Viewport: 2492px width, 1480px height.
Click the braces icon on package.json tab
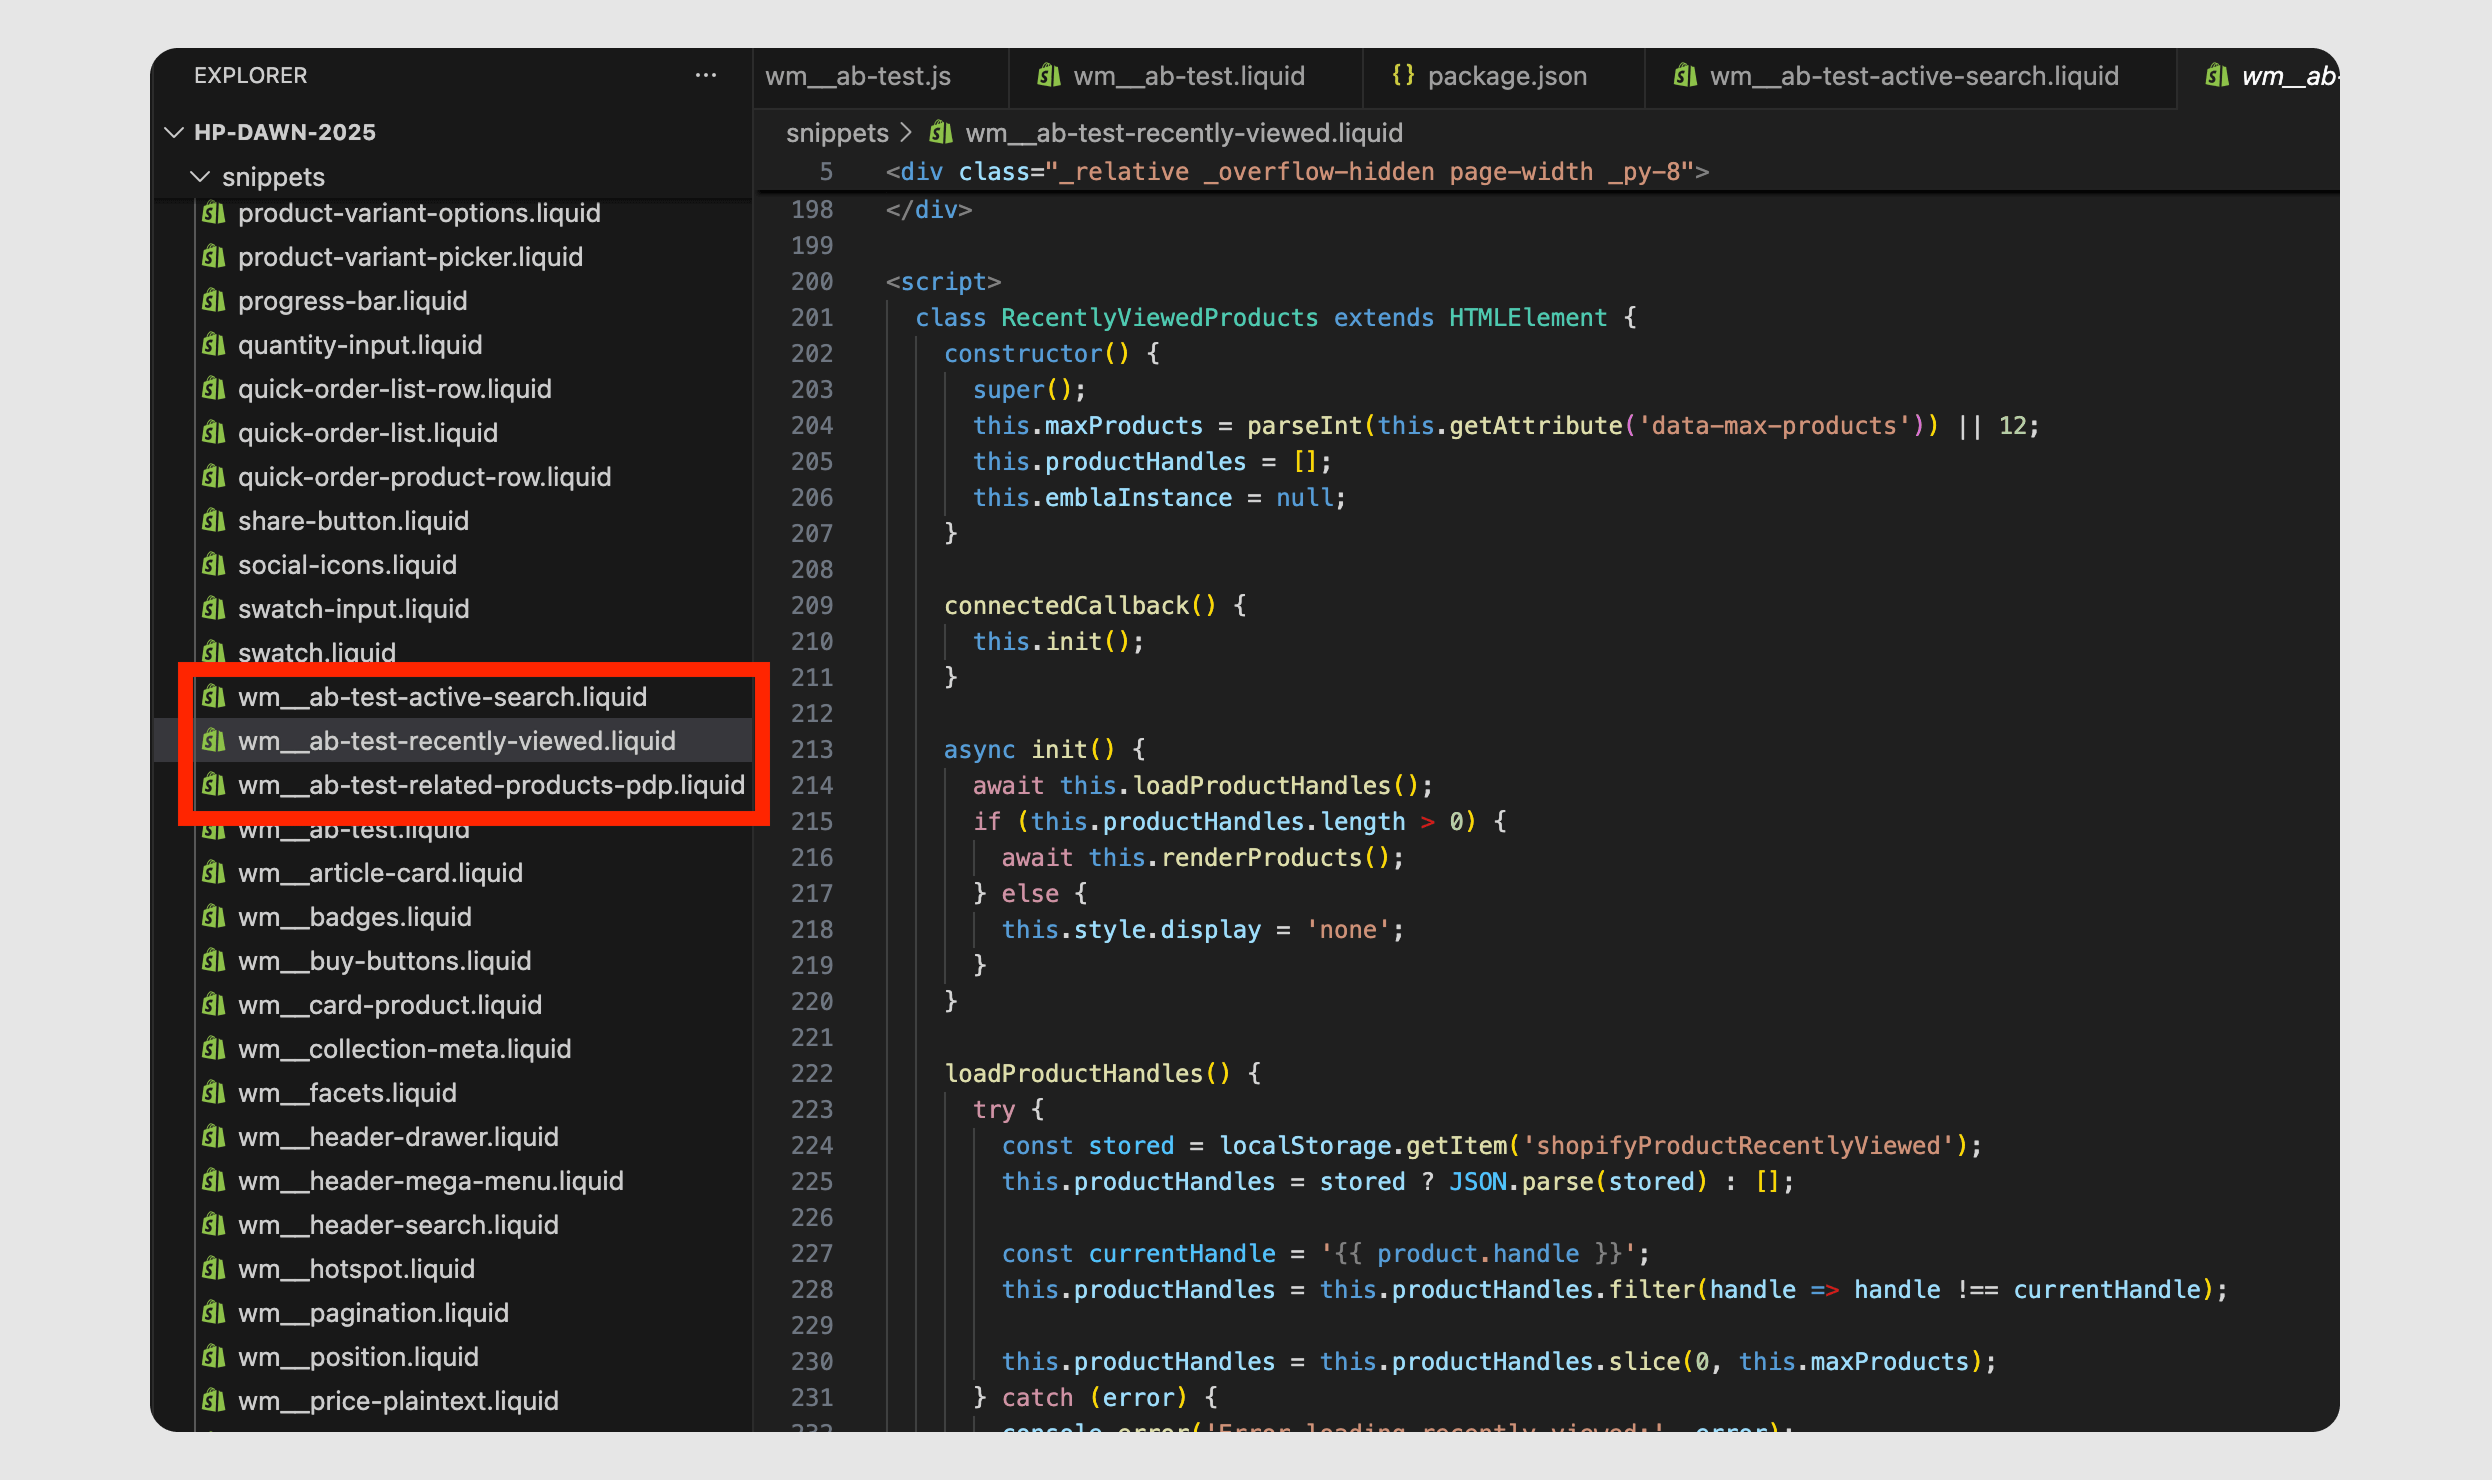click(x=1403, y=76)
